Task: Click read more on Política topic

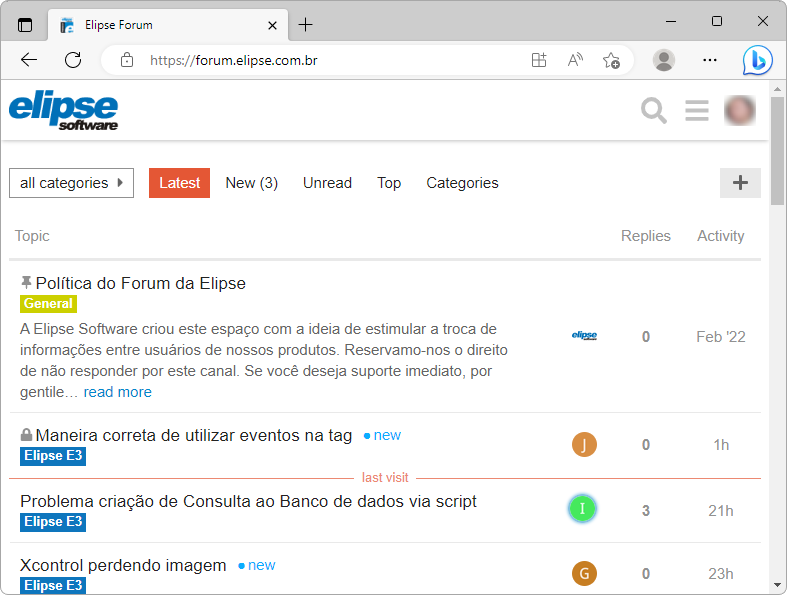Action: click(118, 392)
